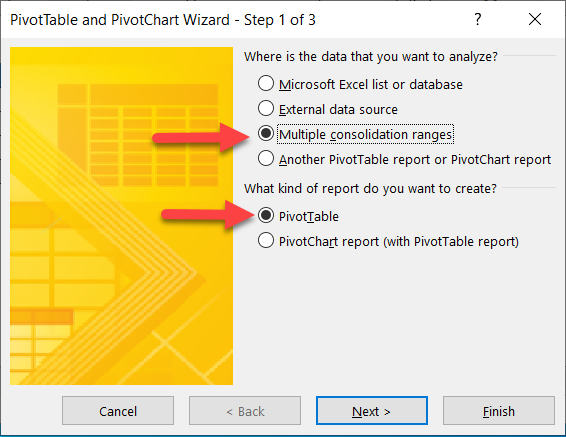
Task: Close the PivotTable wizard dialog
Action: (535, 19)
